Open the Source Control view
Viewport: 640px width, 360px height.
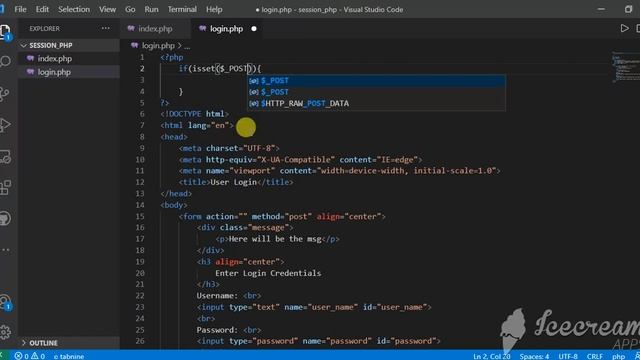pyautogui.click(x=5, y=94)
